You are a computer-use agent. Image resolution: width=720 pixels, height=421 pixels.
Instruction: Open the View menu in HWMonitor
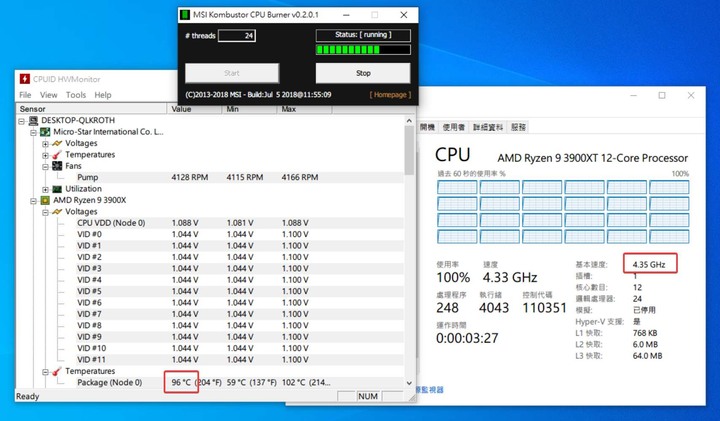pos(49,95)
